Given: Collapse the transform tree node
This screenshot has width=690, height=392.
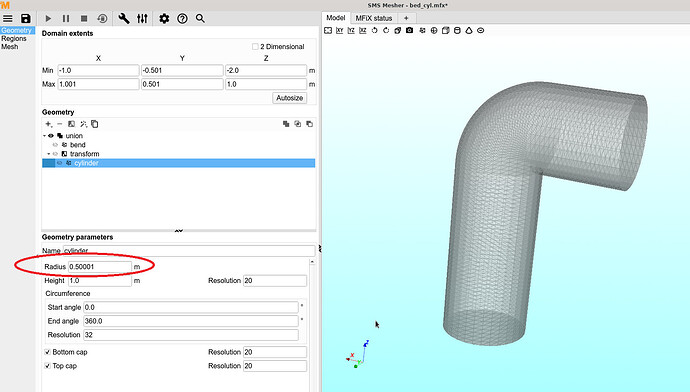Looking at the screenshot, I should click(49, 154).
